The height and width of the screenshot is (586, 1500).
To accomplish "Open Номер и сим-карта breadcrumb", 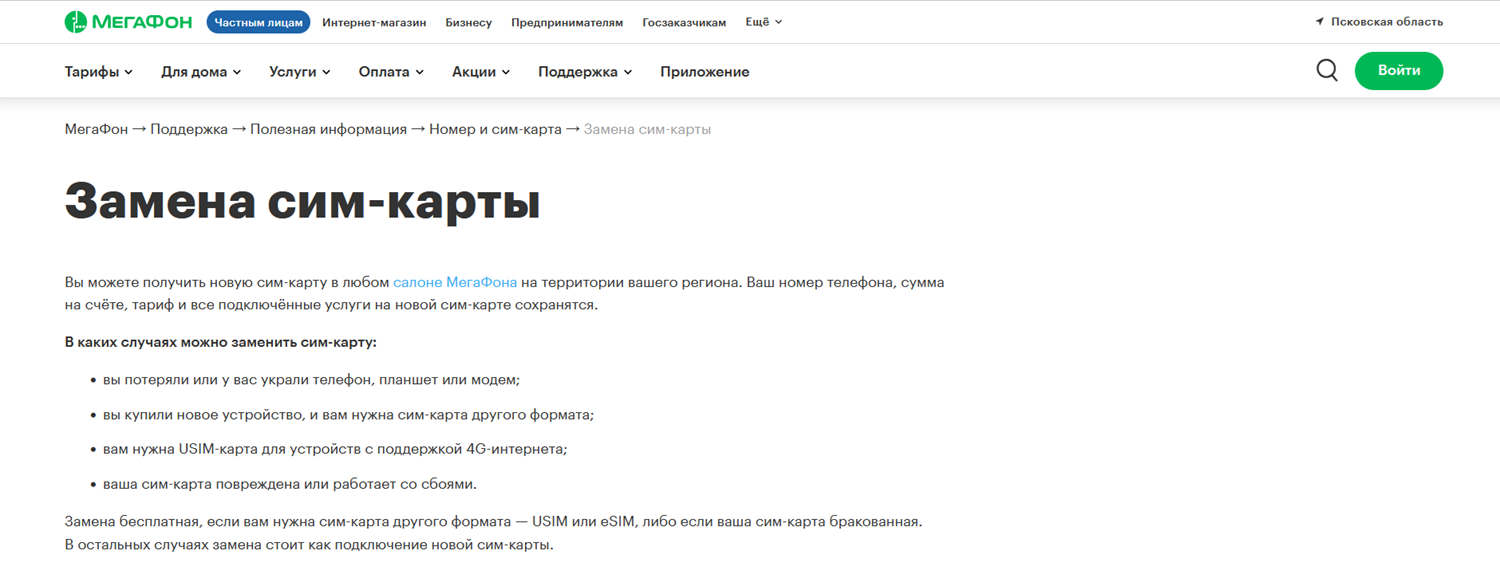I will 495,129.
